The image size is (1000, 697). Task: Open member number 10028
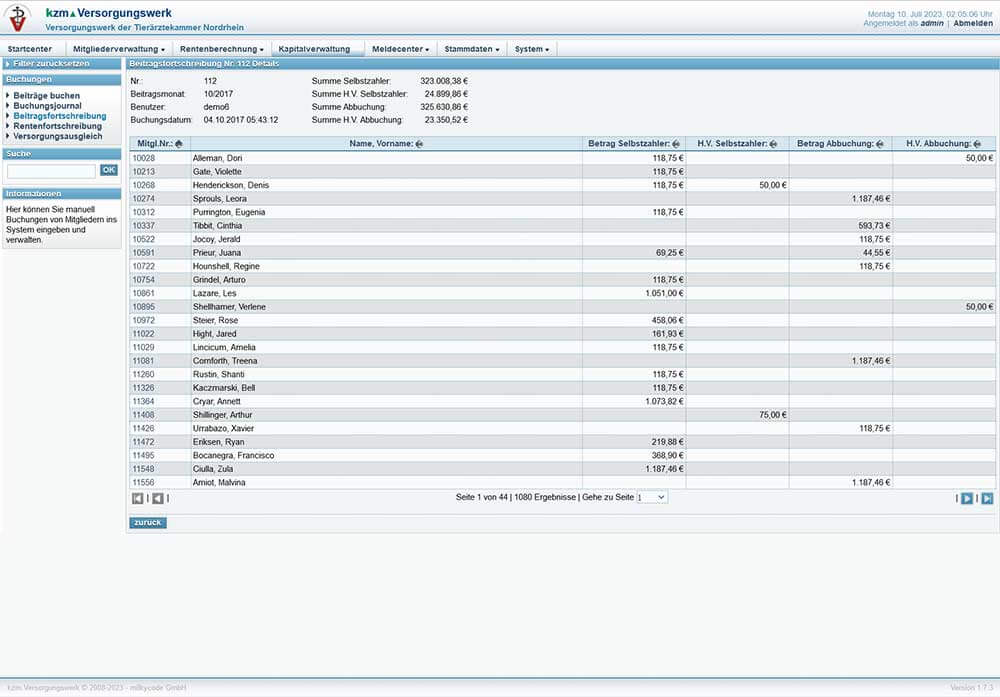pos(143,158)
